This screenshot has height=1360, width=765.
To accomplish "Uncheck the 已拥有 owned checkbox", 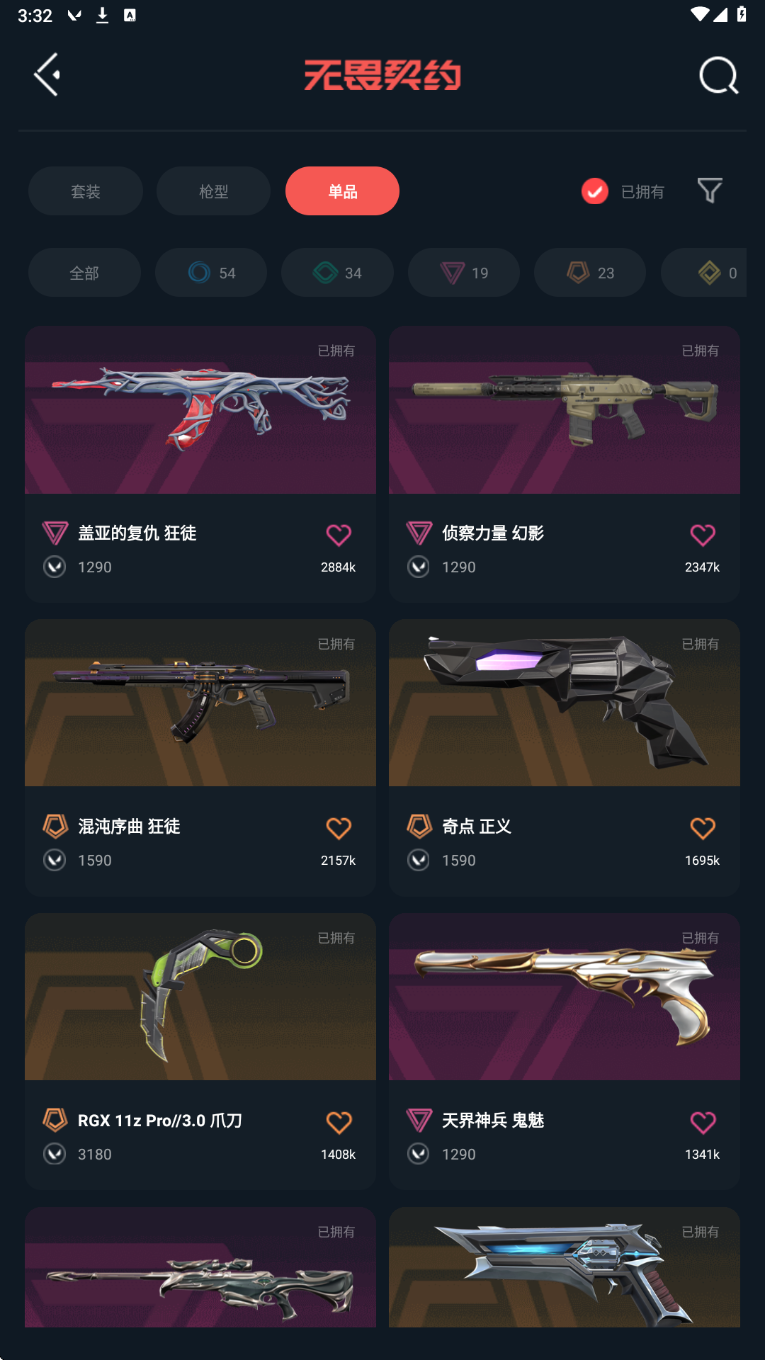I will click(x=595, y=191).
